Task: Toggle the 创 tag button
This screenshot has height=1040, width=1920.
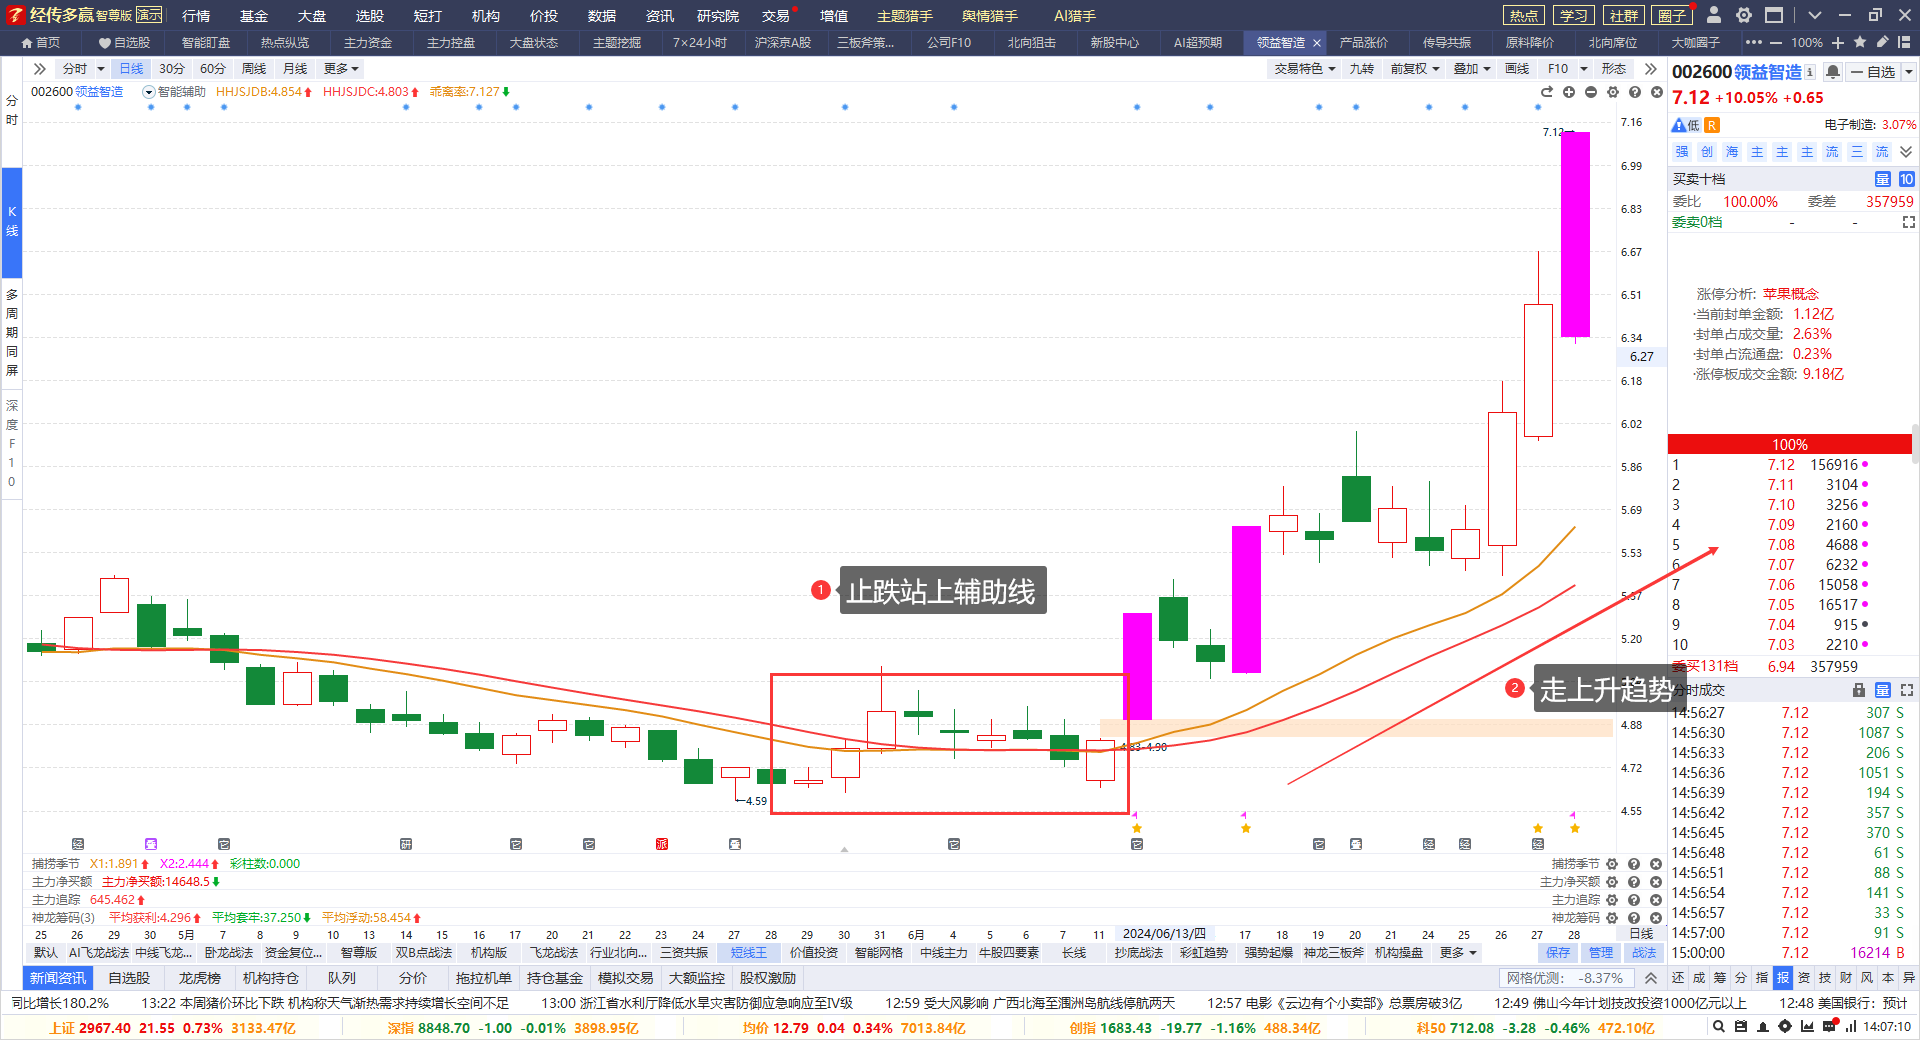Action: (x=1707, y=152)
